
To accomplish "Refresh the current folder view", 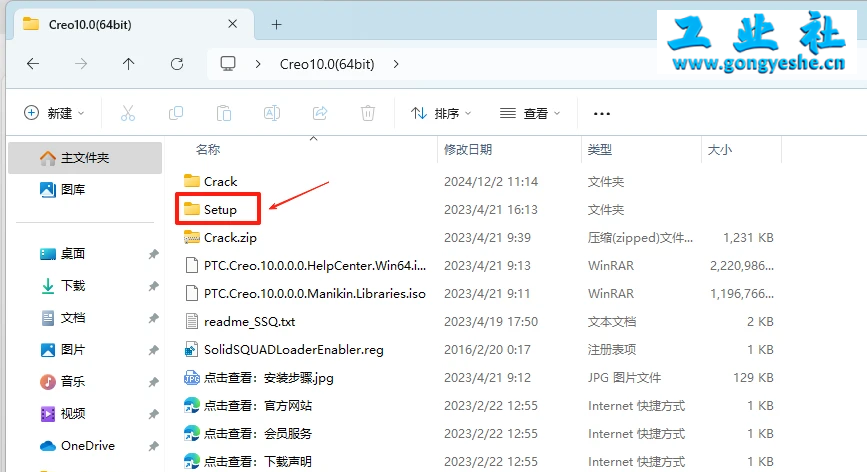I will click(x=177, y=64).
